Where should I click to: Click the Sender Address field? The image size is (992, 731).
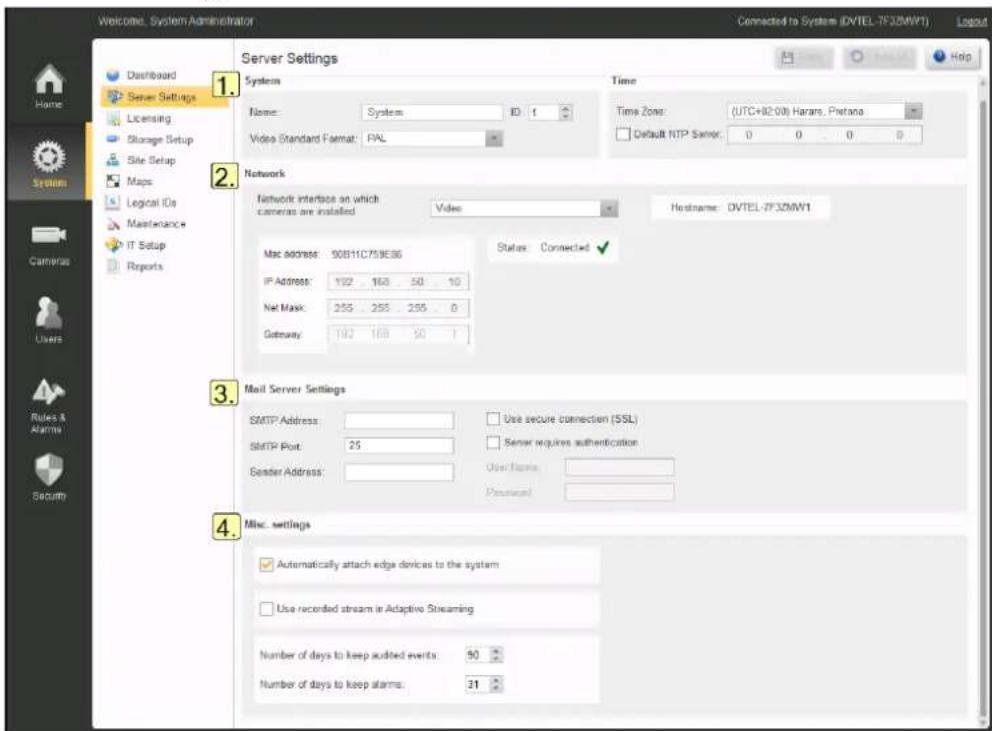399,472
